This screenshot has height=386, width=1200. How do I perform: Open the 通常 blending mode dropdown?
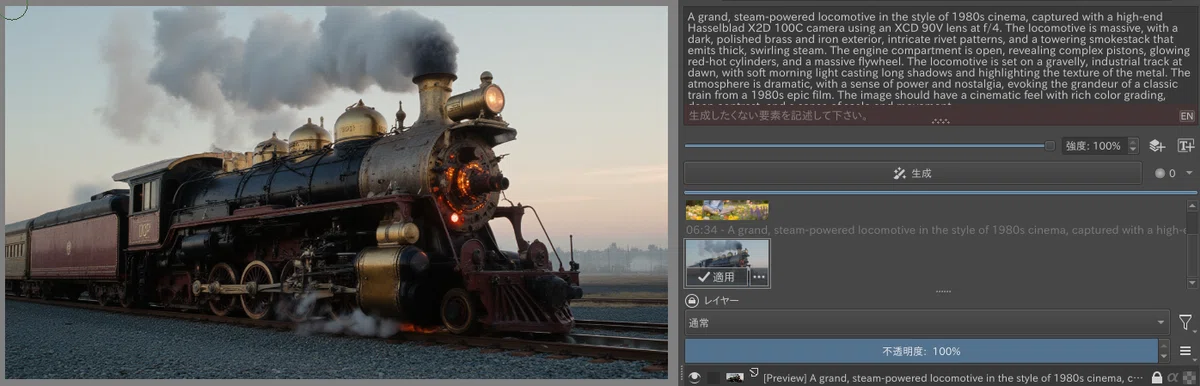927,323
